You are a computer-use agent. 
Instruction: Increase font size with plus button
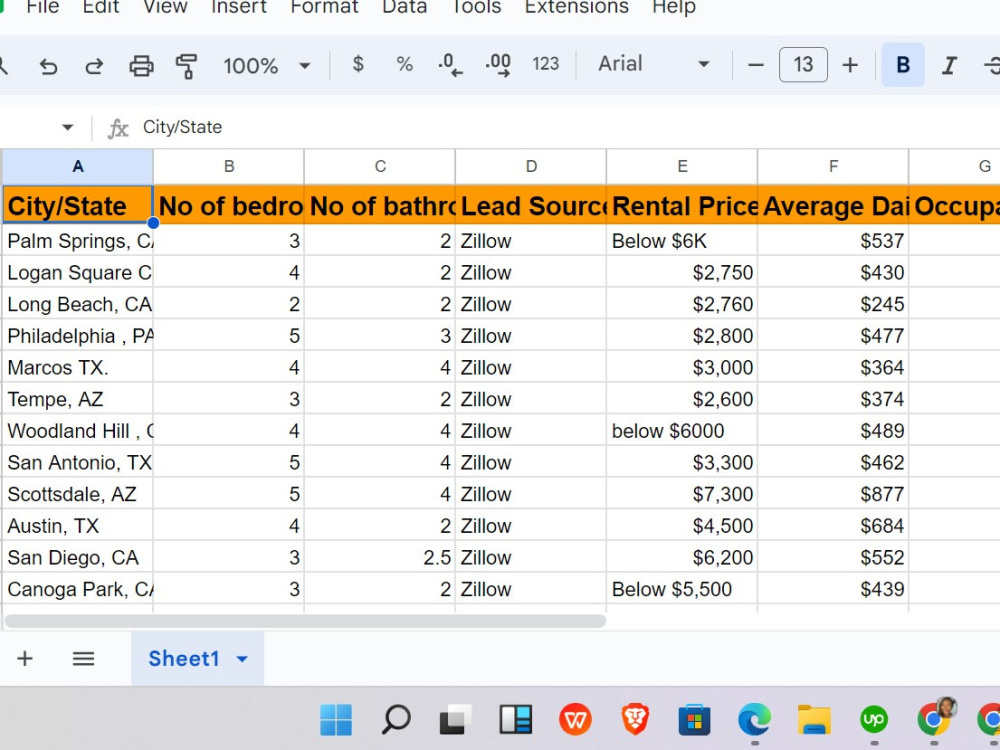(850, 65)
